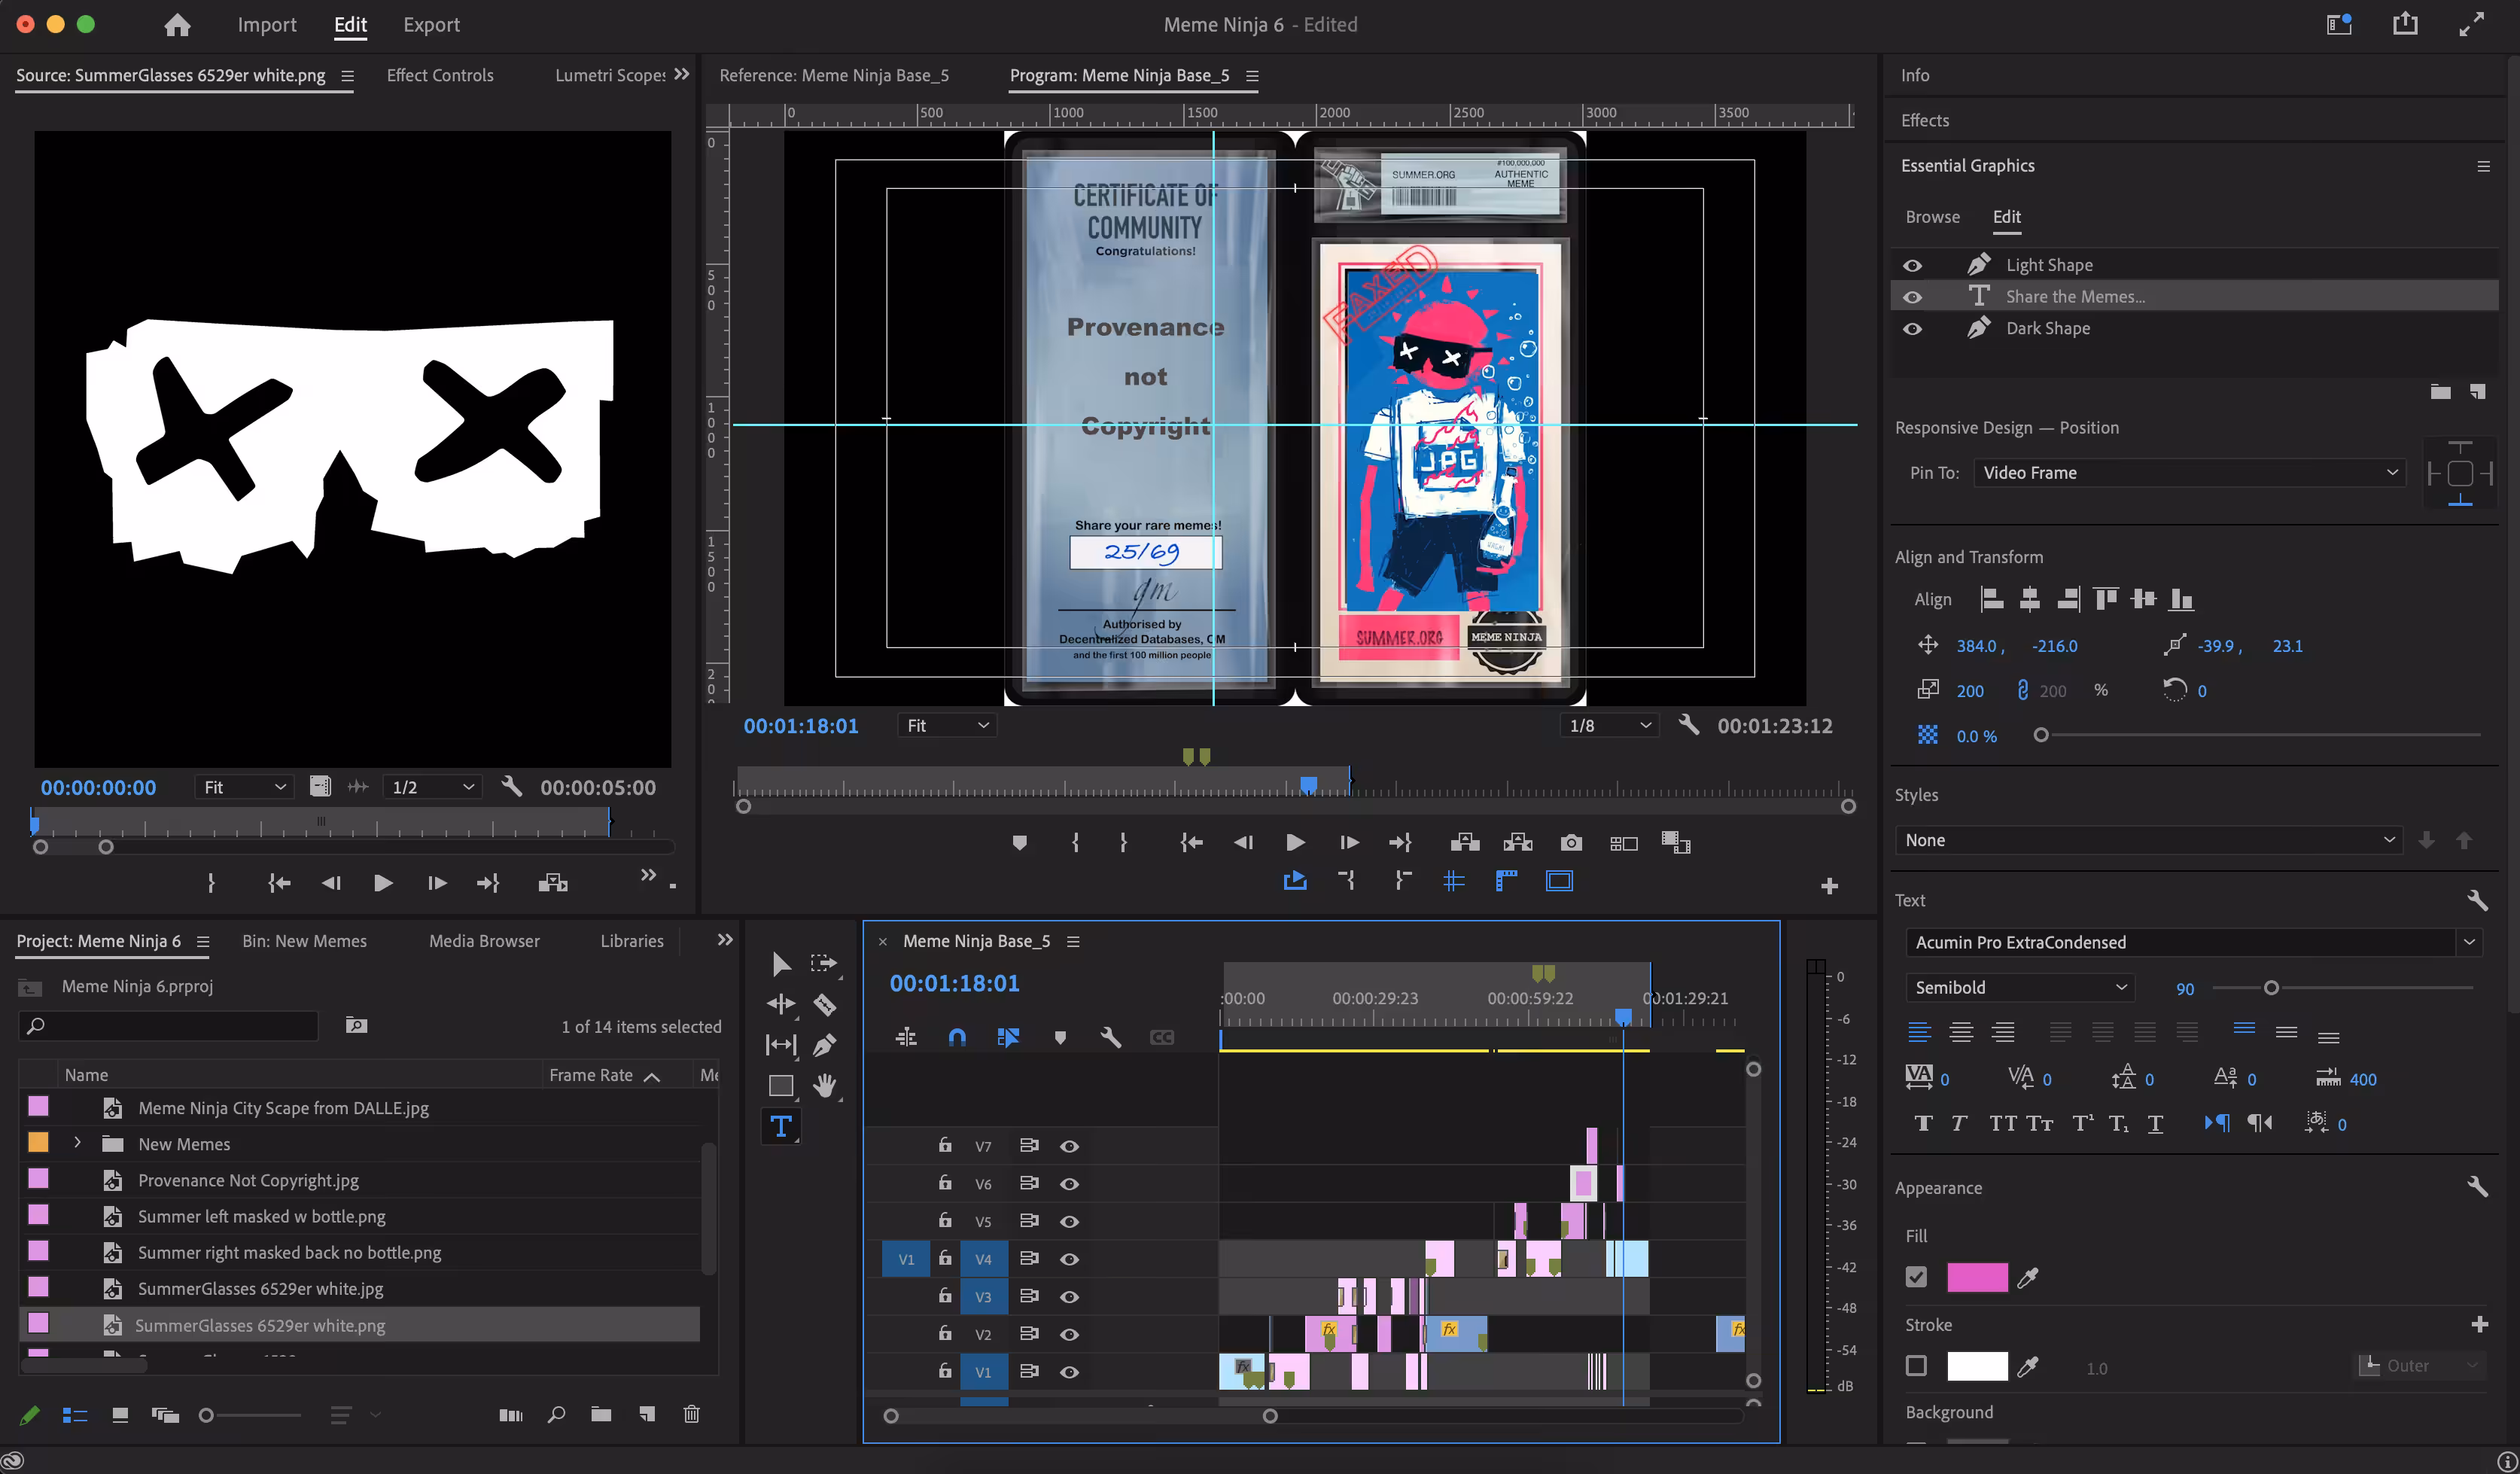The width and height of the screenshot is (2520, 1474).
Task: Toggle V1 track output eye
Action: [x=1069, y=1372]
